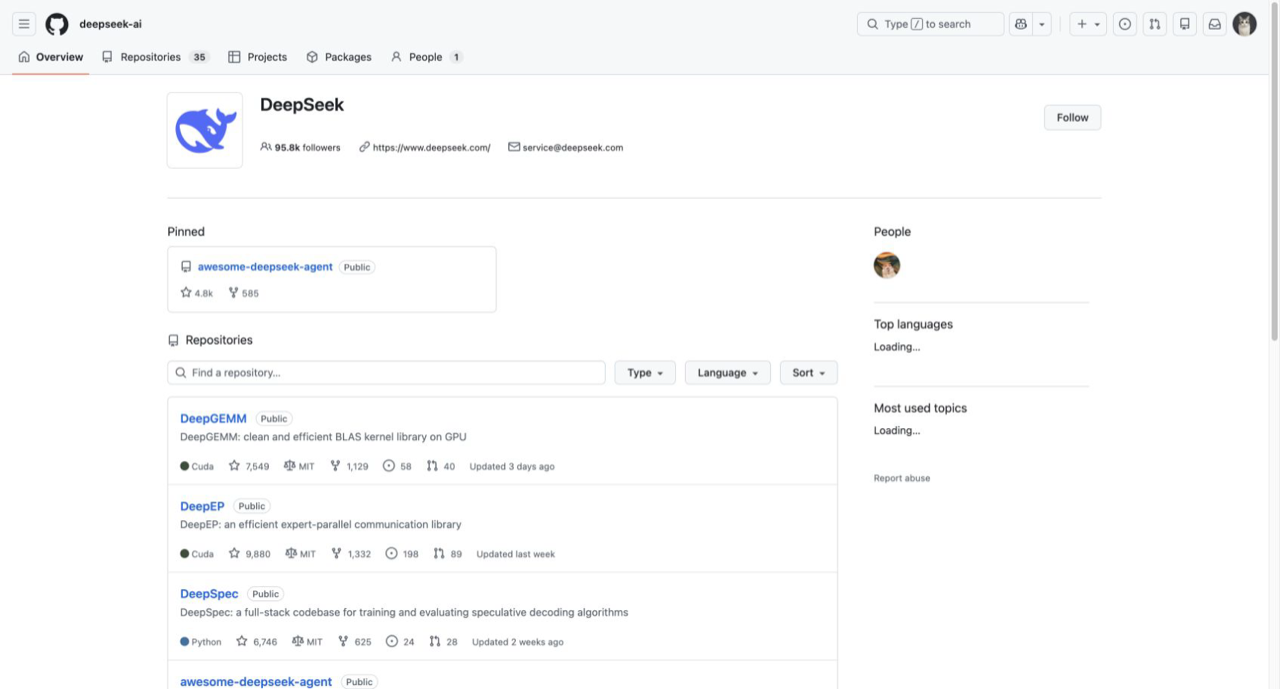
Task: Go to GitHub home via Octocat logo
Action: tap(57, 24)
